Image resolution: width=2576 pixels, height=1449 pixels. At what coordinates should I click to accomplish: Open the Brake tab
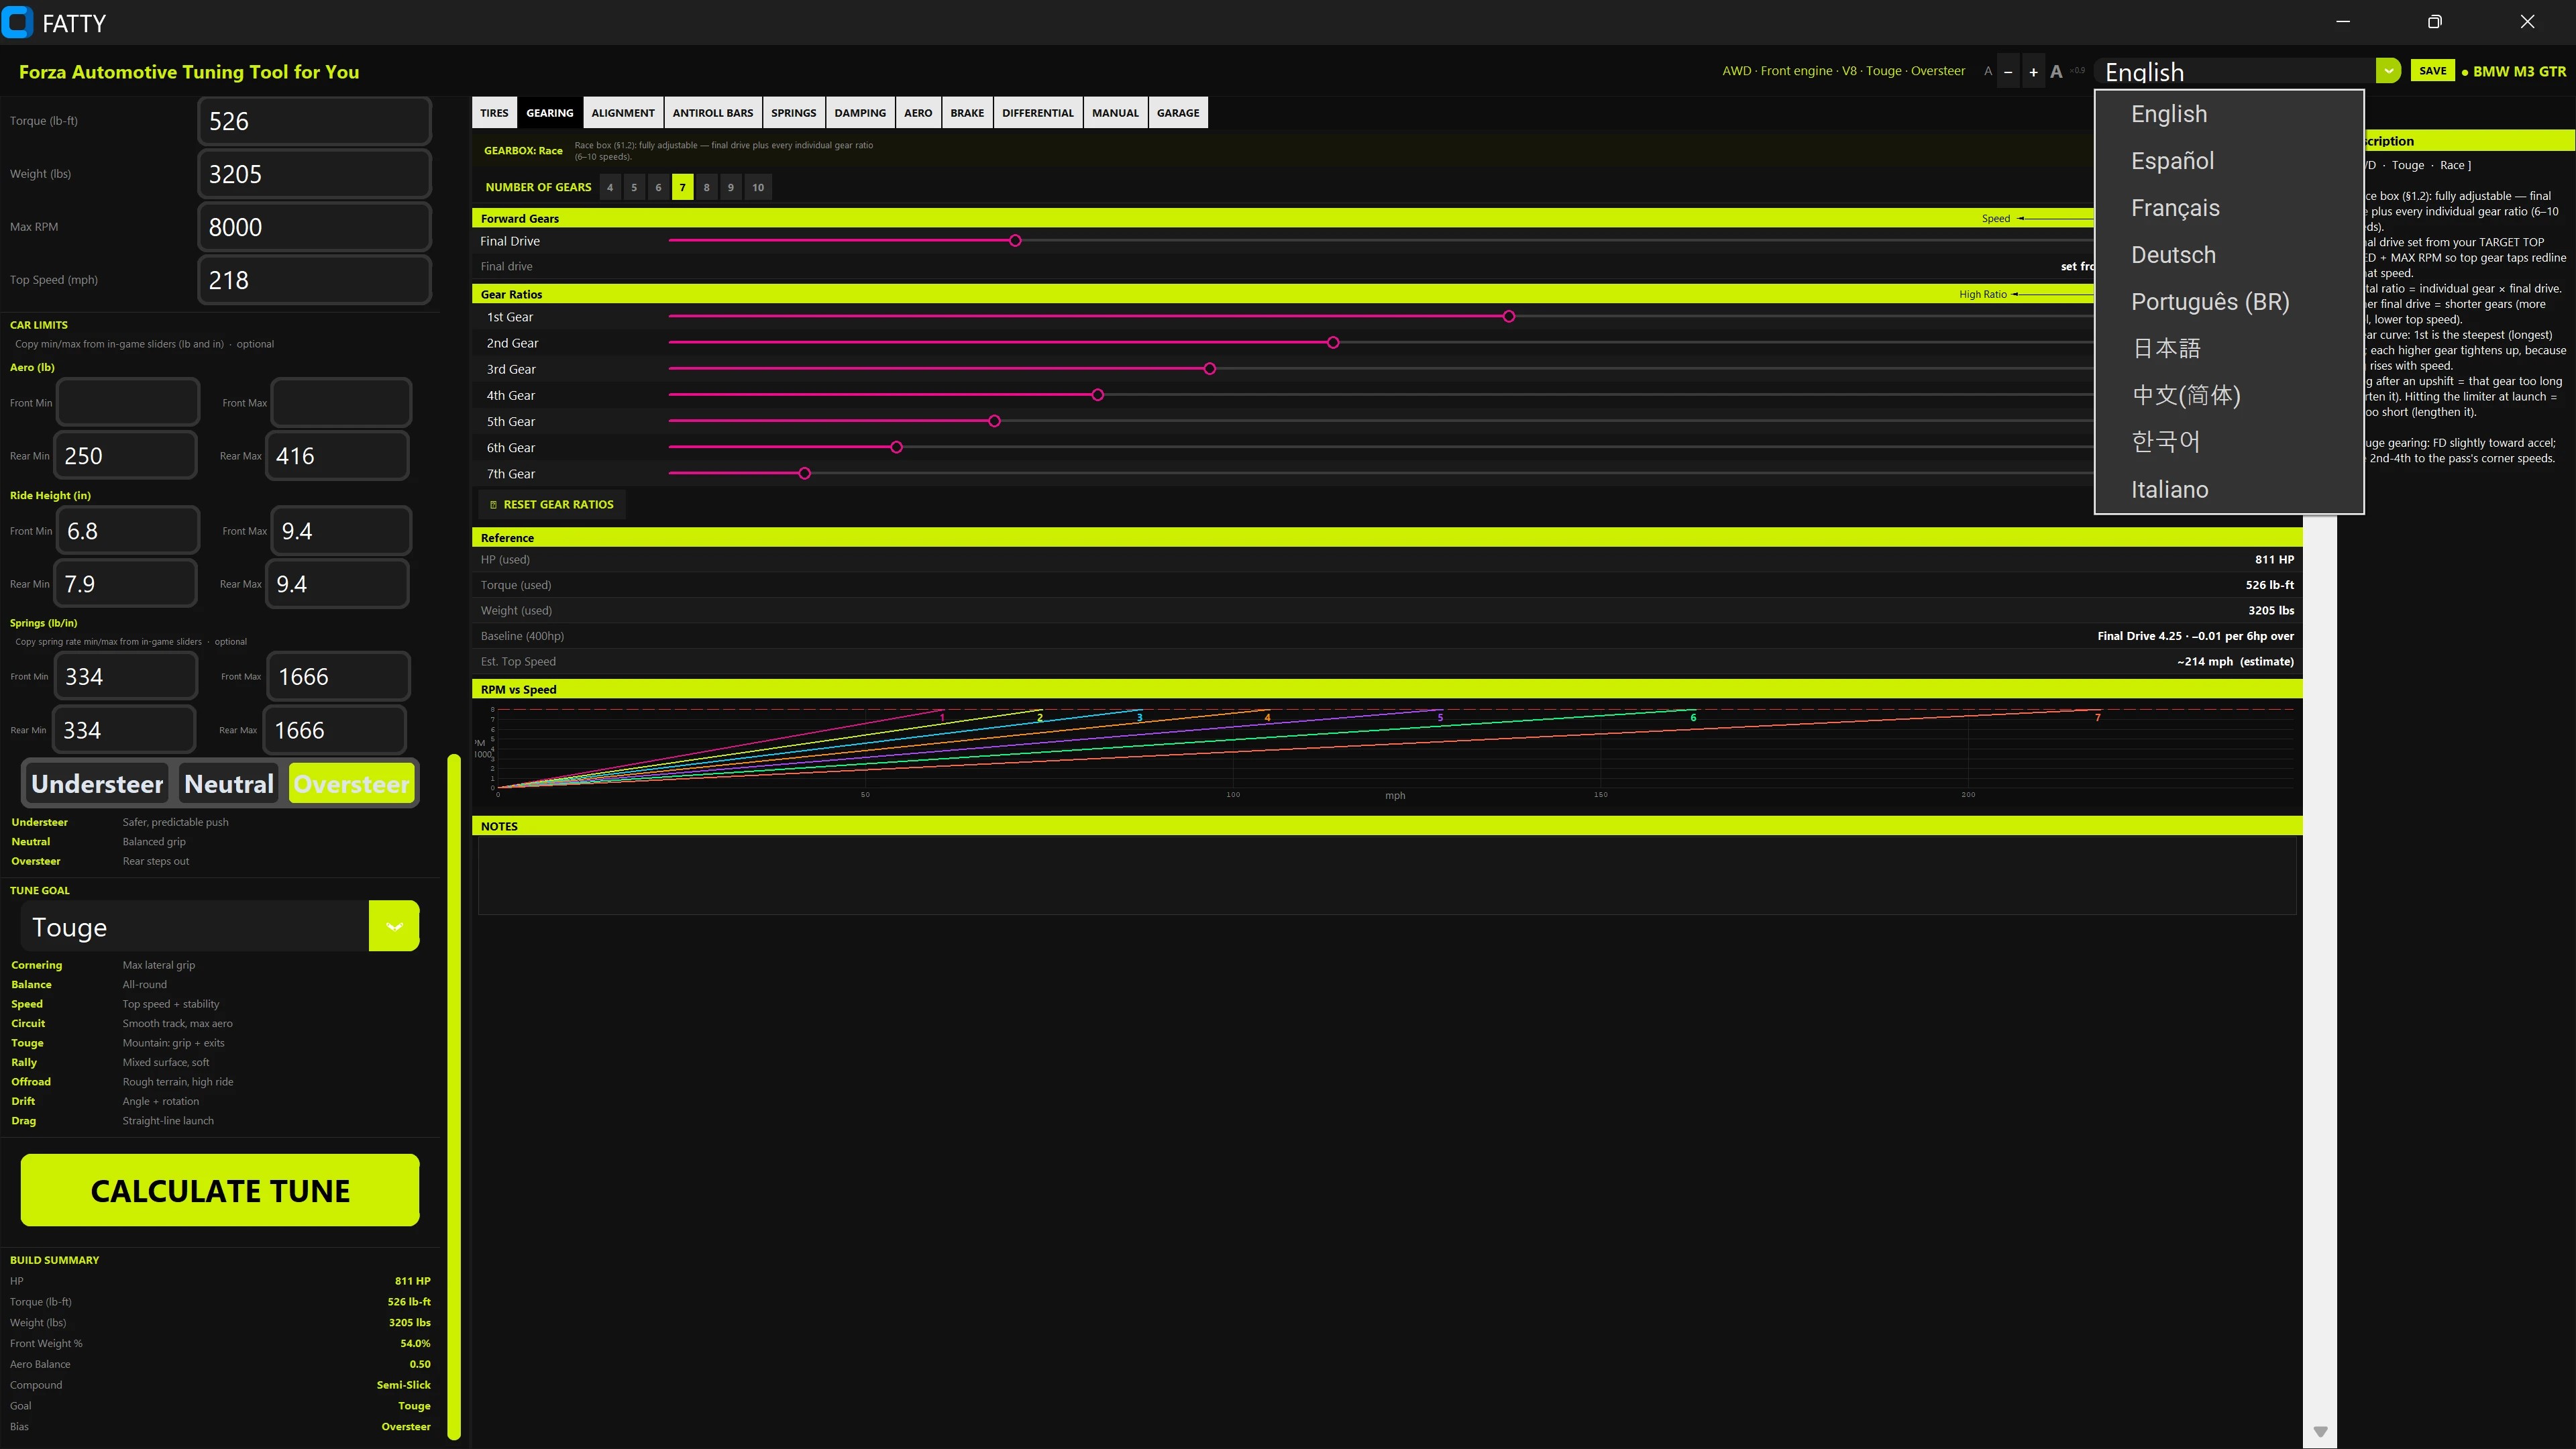967,113
